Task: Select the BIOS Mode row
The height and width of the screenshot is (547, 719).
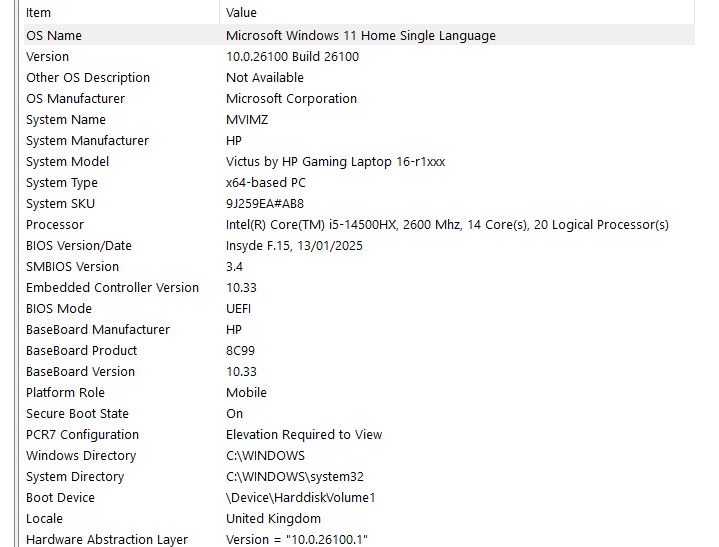Action: point(59,309)
